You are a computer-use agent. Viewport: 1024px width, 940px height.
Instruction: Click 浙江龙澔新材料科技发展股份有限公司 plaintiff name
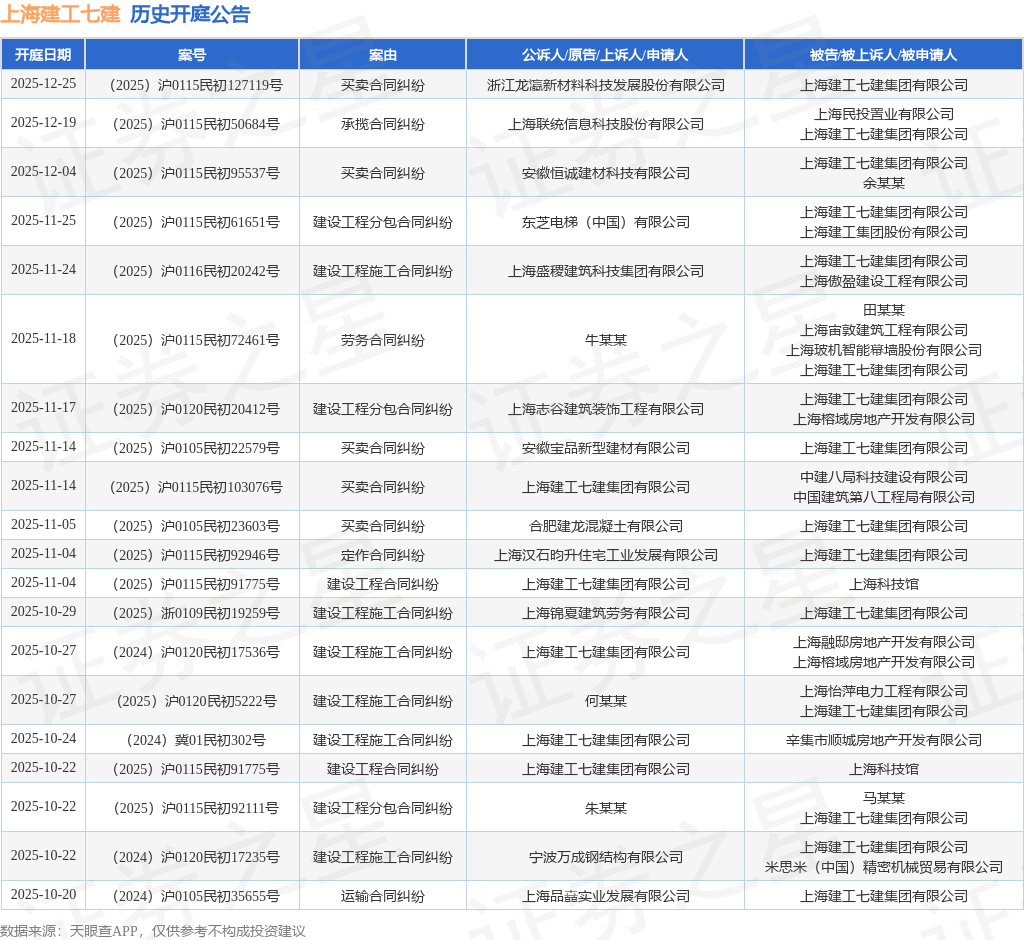coord(604,85)
